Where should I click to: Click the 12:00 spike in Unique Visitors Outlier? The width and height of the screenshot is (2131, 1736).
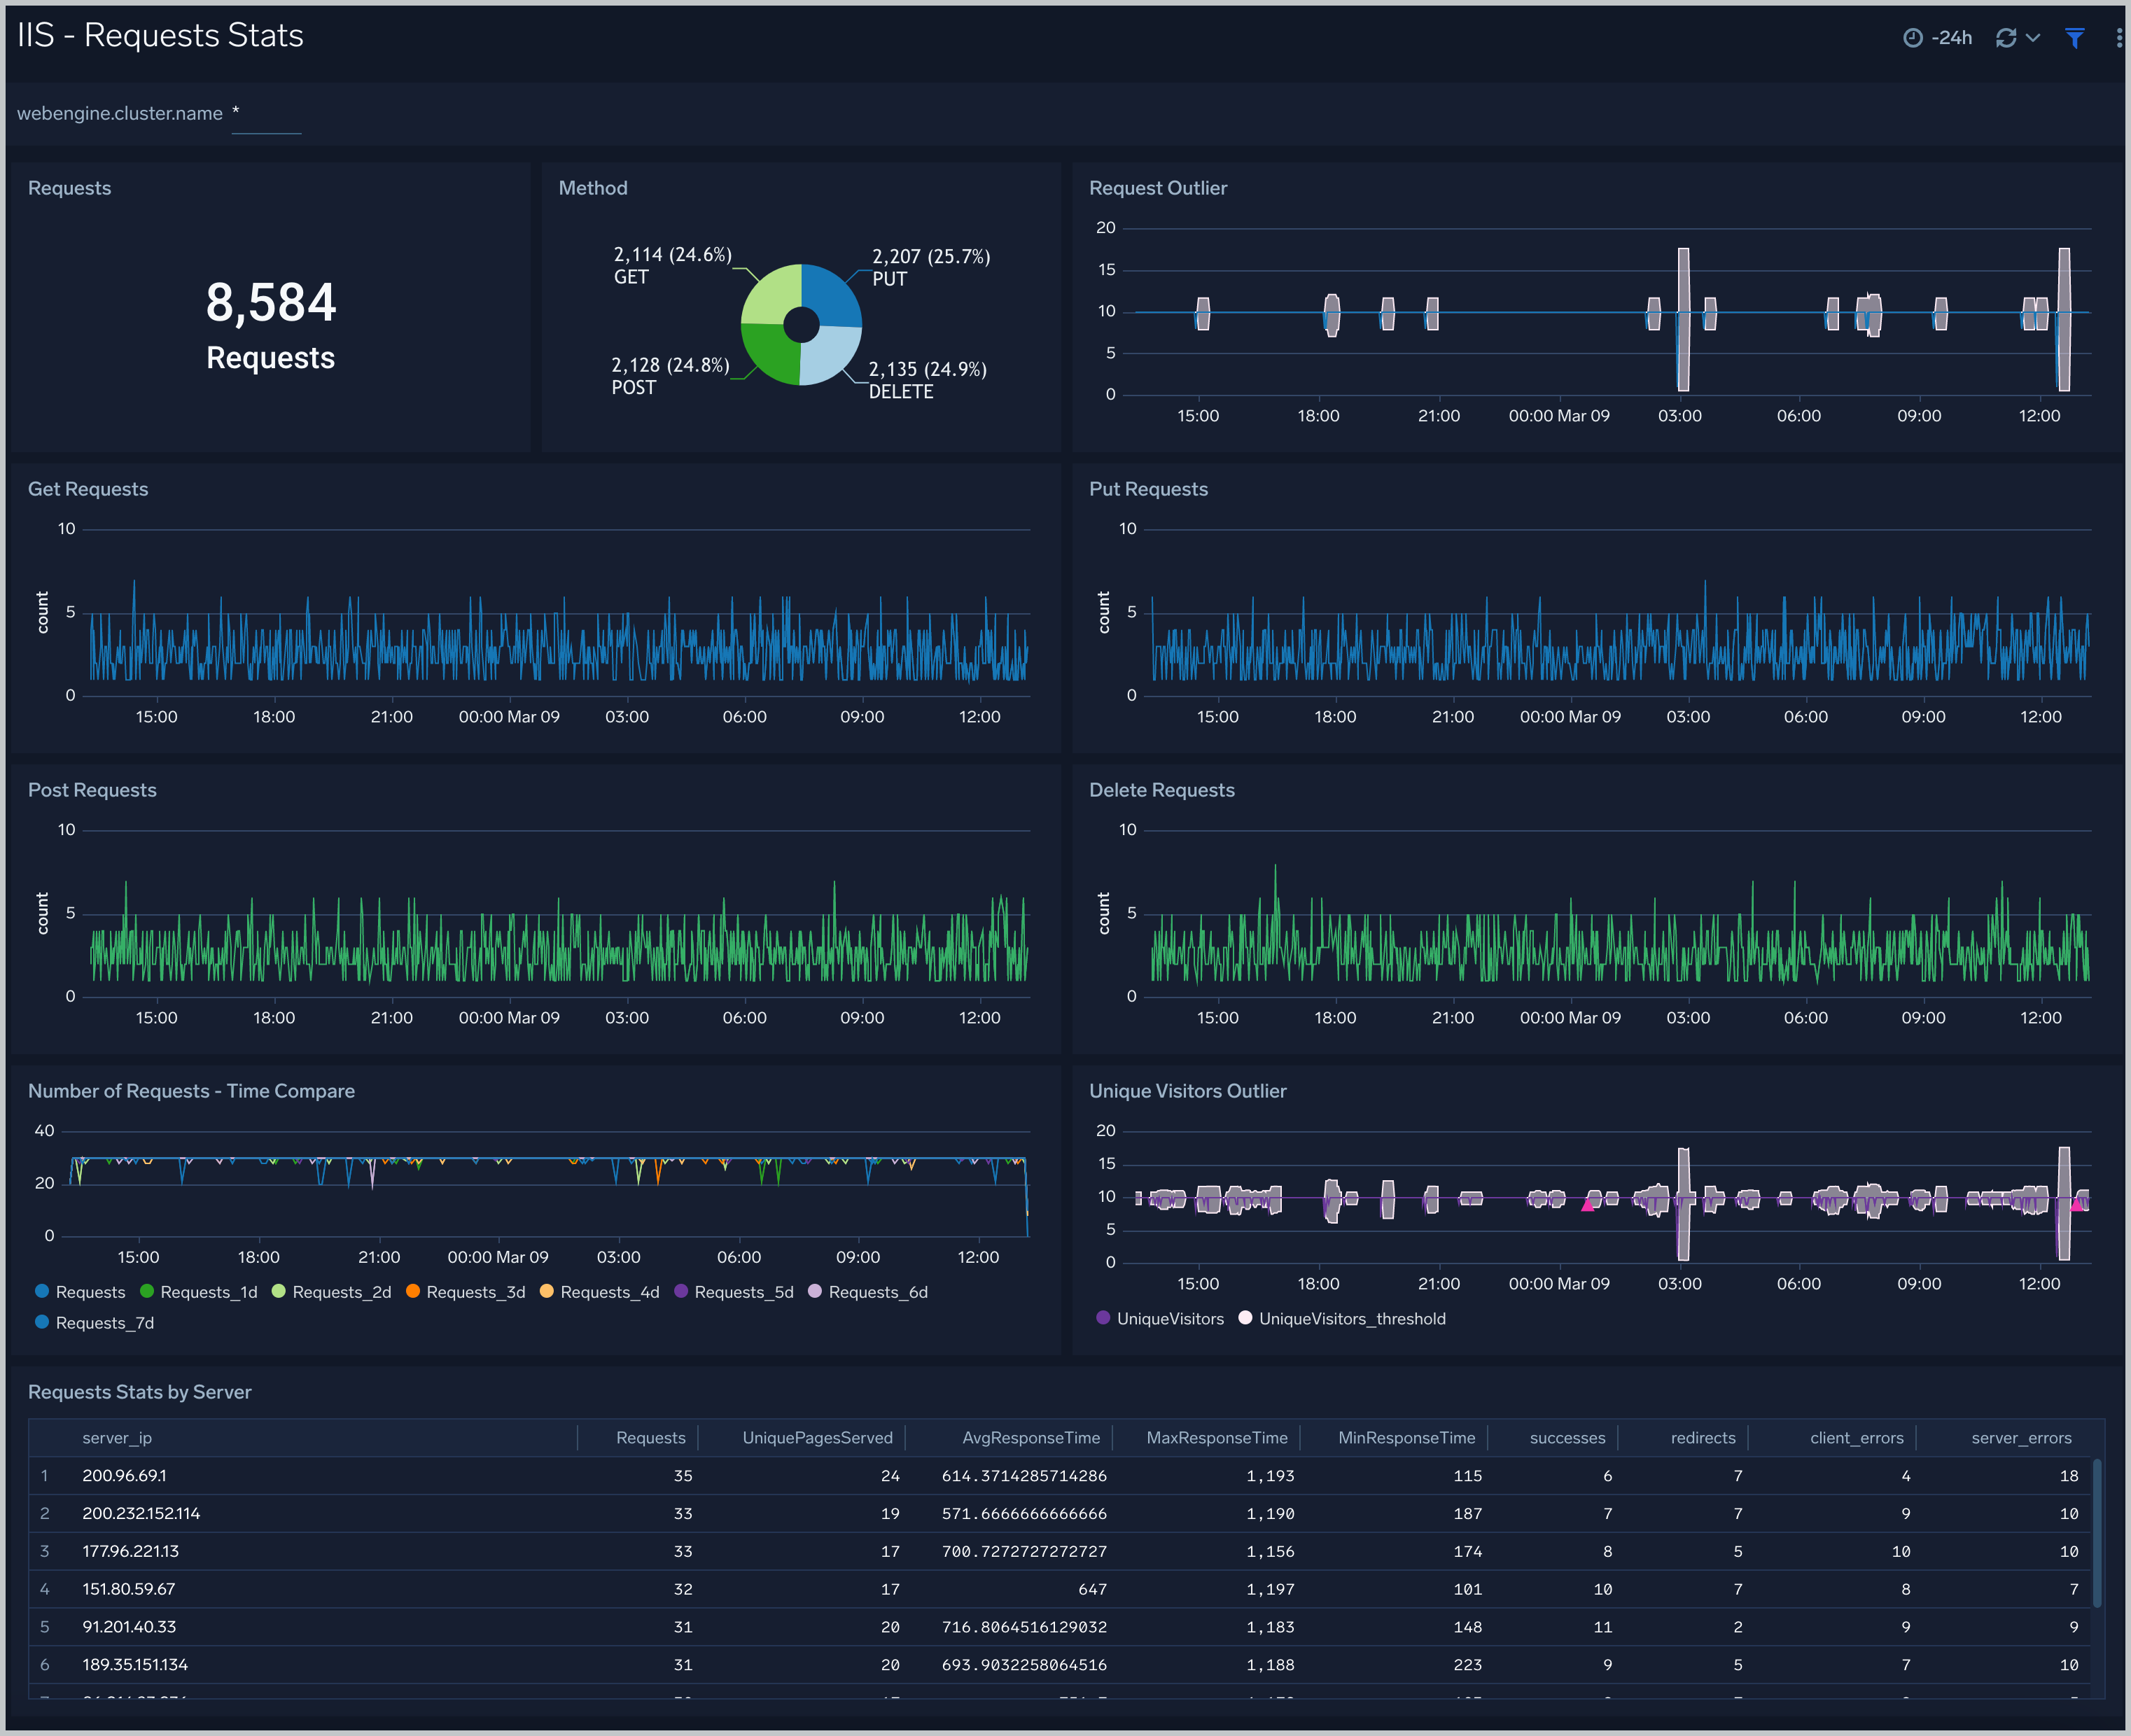coord(2064,1203)
